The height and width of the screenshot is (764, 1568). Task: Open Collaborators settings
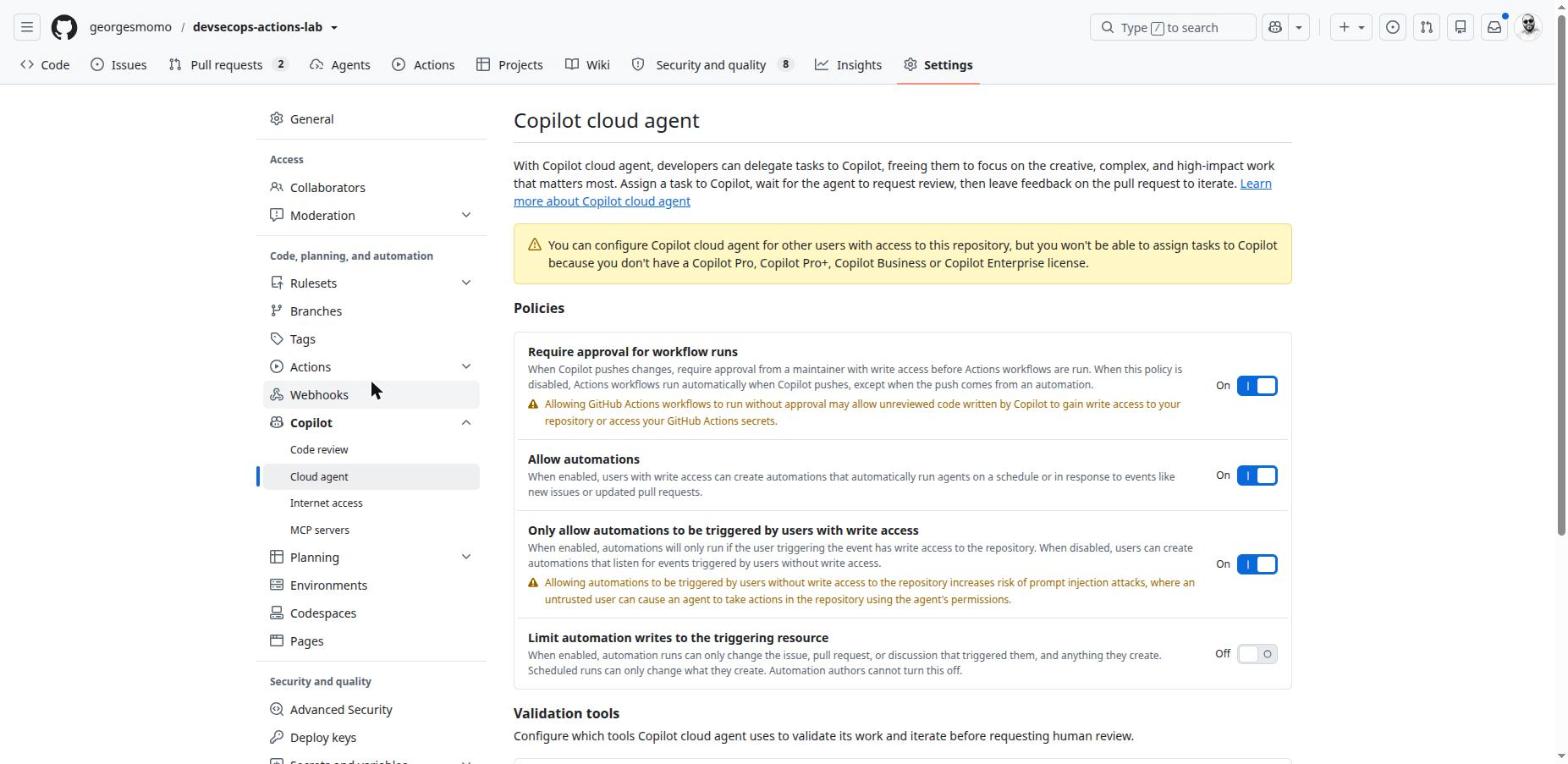coord(371,187)
